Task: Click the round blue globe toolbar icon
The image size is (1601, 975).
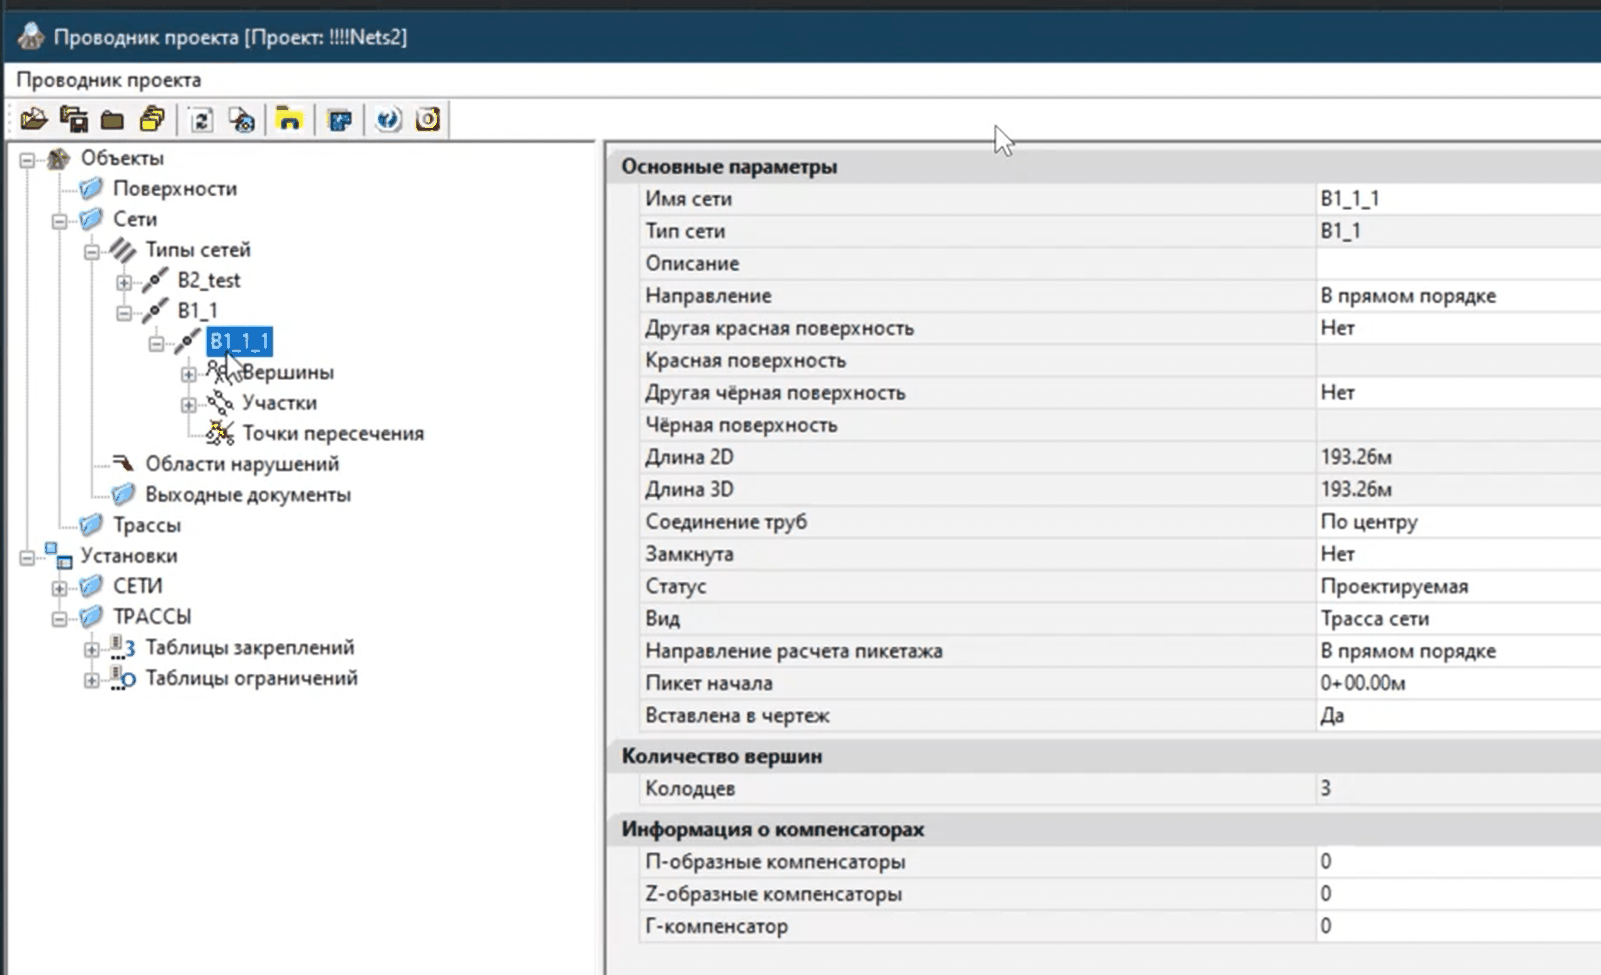Action: point(387,120)
